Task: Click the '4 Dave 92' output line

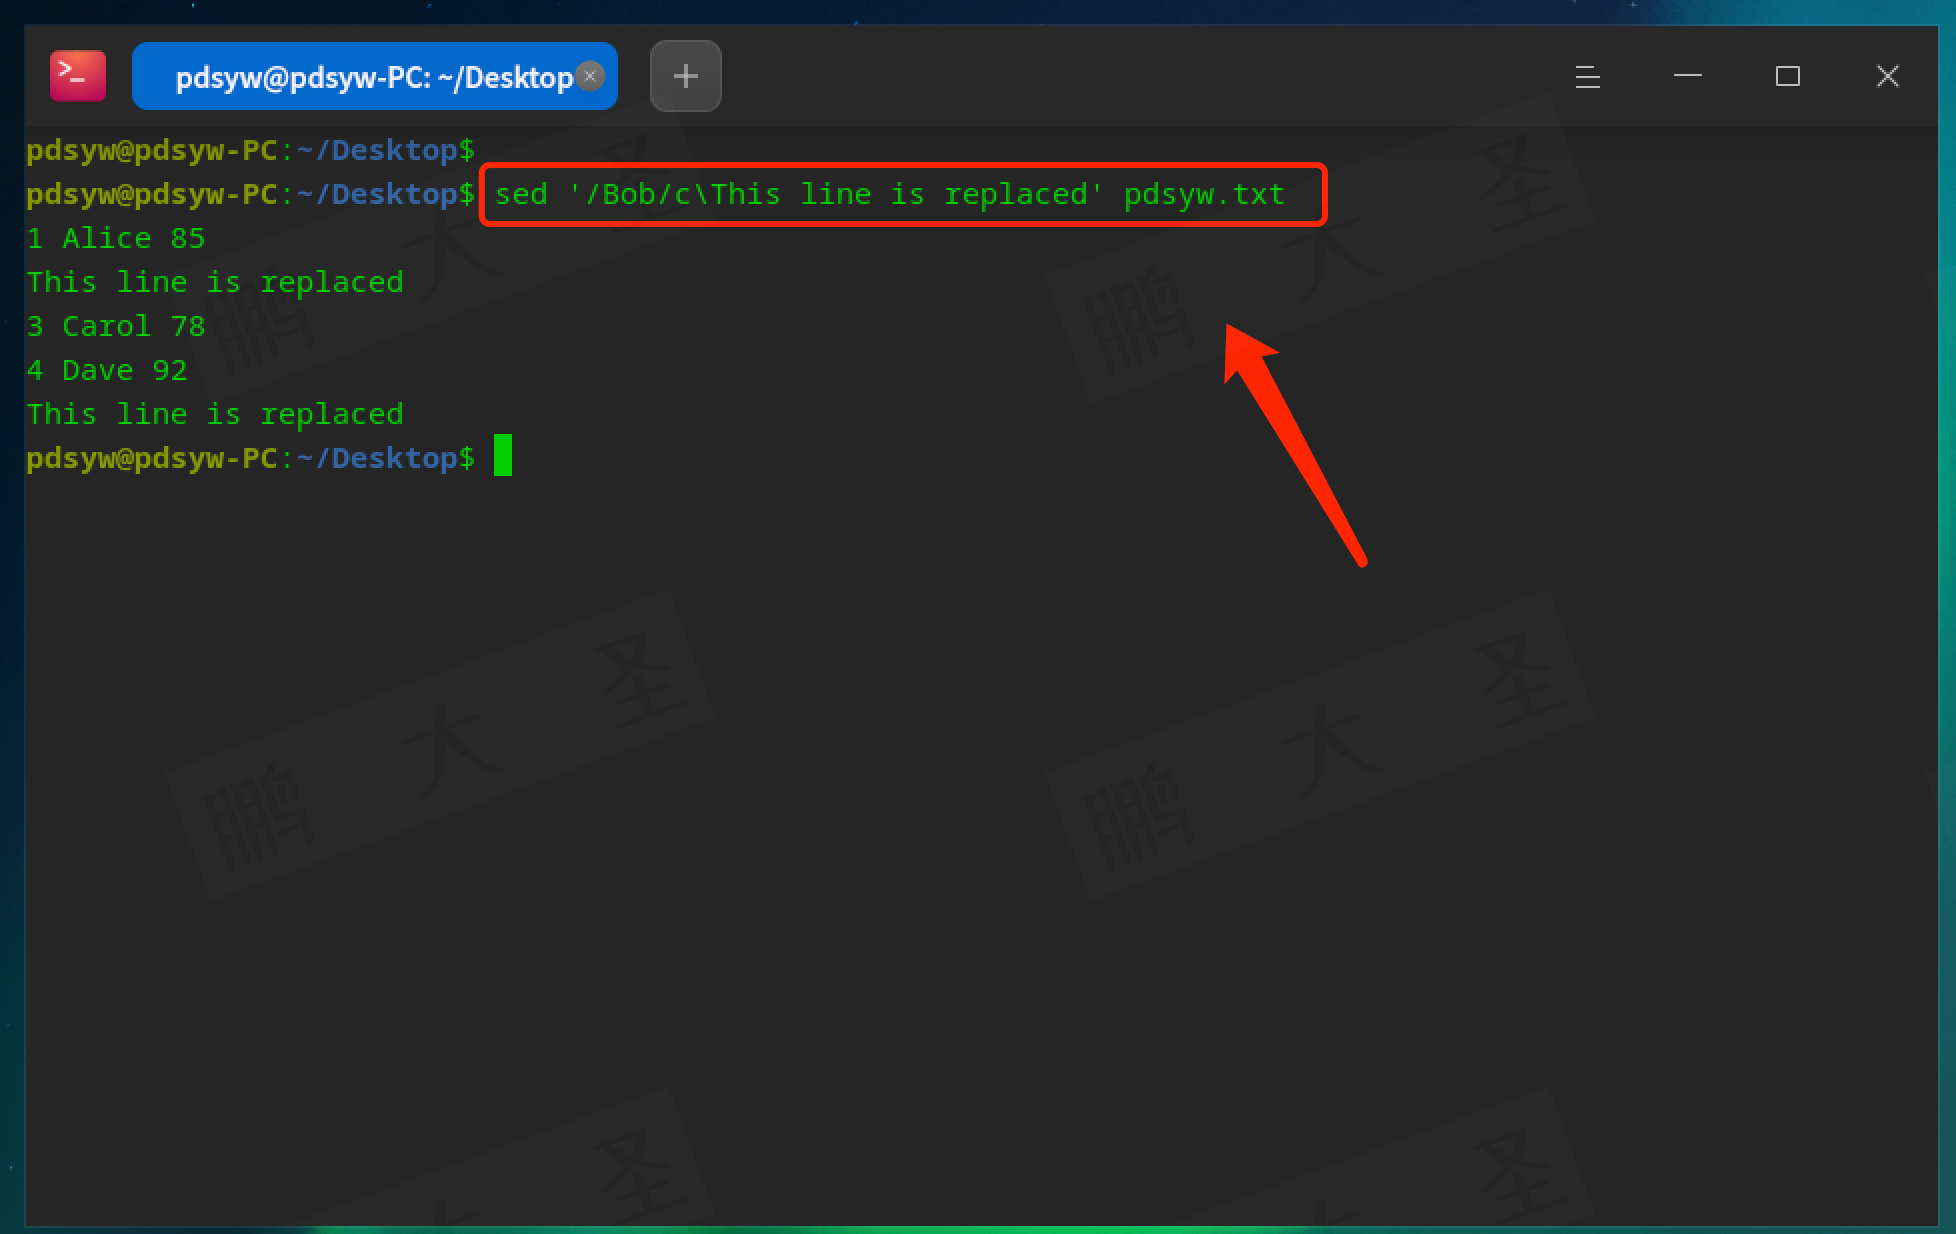Action: point(107,370)
